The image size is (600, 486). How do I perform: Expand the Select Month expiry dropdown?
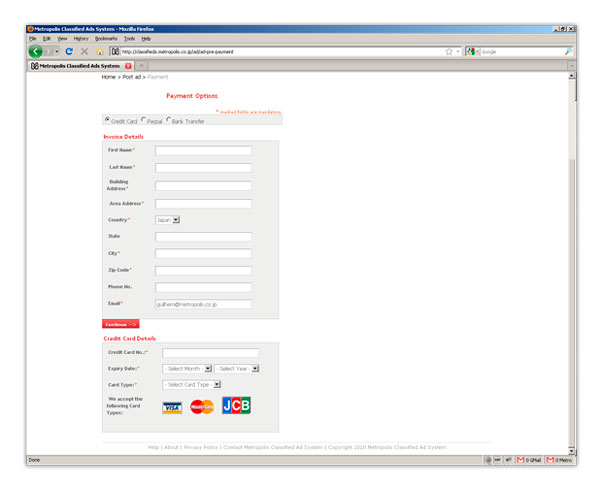[187, 368]
